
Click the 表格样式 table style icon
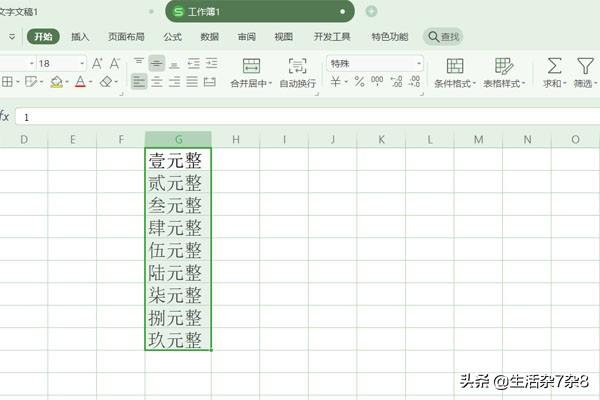[x=503, y=66]
